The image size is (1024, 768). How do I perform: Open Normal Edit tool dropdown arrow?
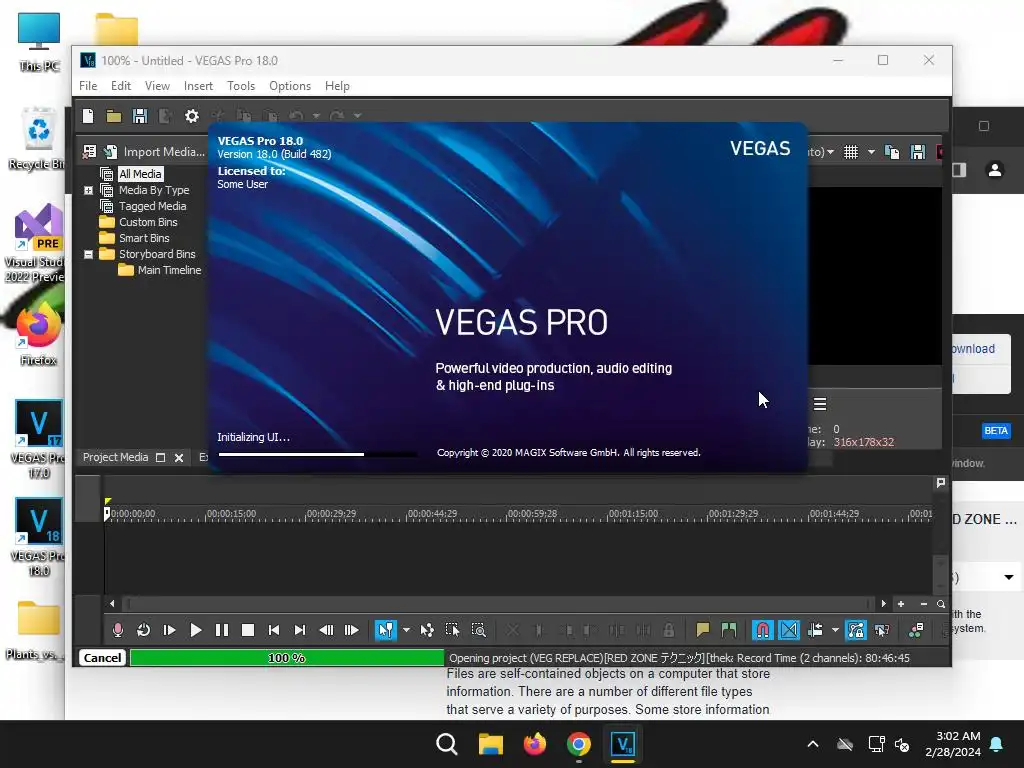coord(406,630)
